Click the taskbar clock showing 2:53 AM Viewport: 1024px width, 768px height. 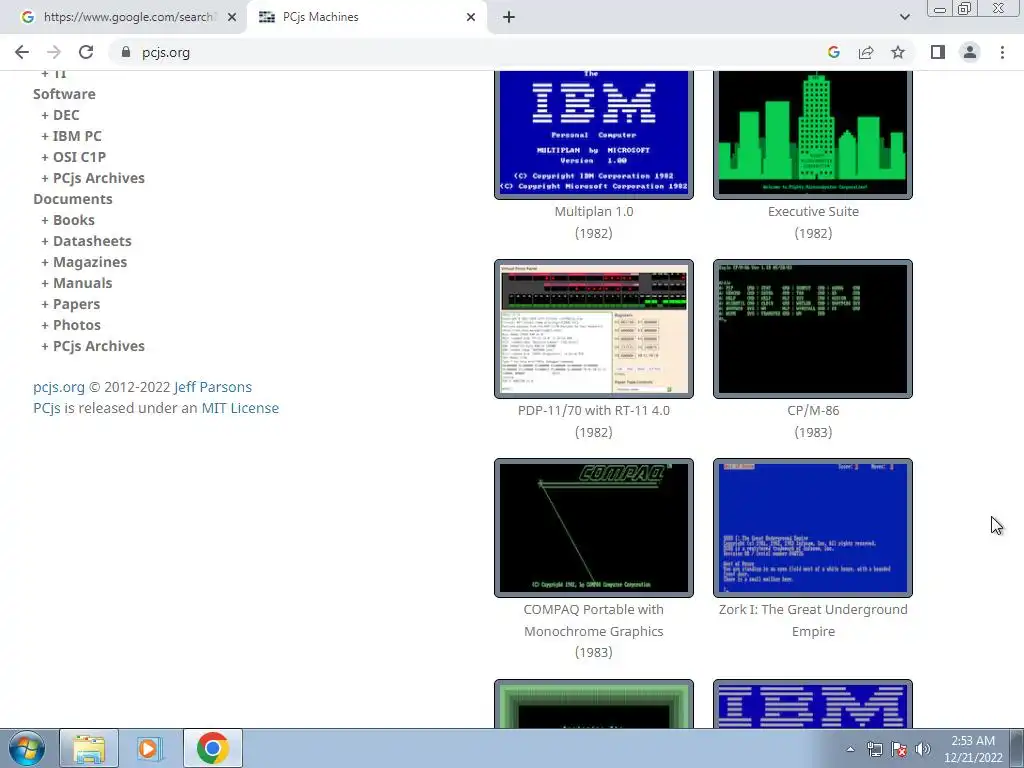(x=972, y=749)
